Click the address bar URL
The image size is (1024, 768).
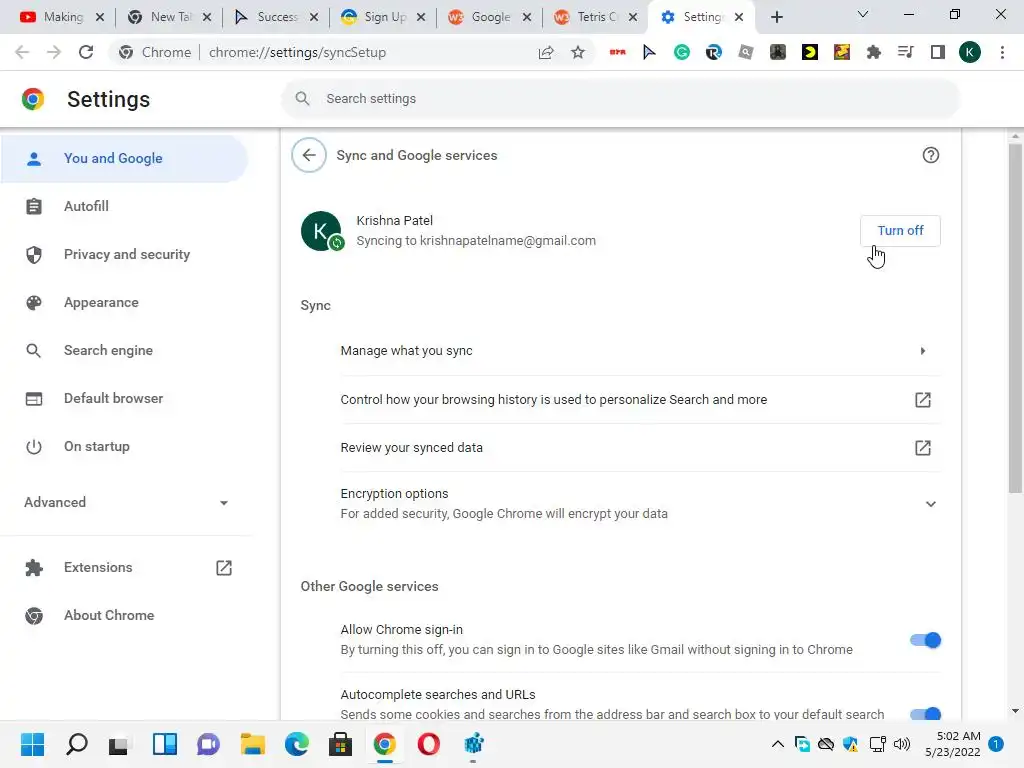(297, 52)
